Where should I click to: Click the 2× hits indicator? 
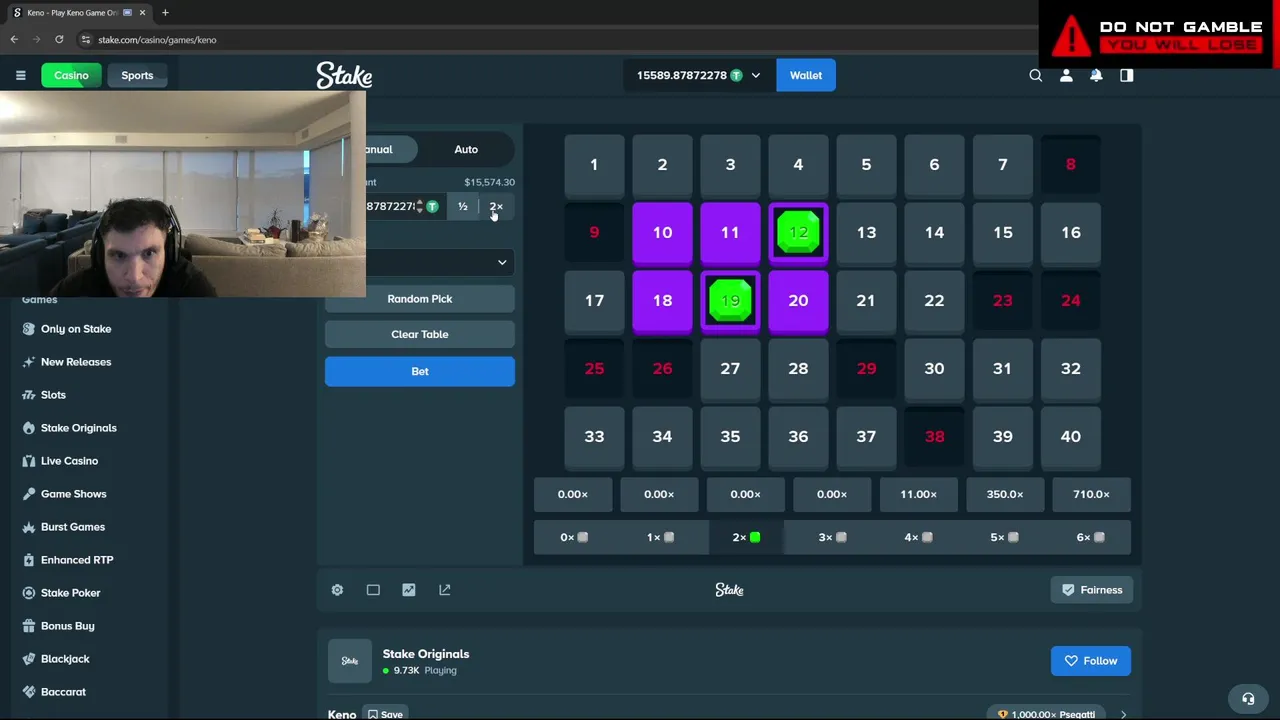point(746,537)
